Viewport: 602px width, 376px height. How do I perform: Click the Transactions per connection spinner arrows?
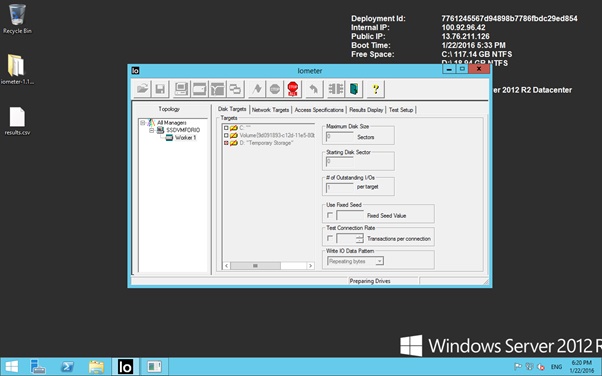coord(359,239)
